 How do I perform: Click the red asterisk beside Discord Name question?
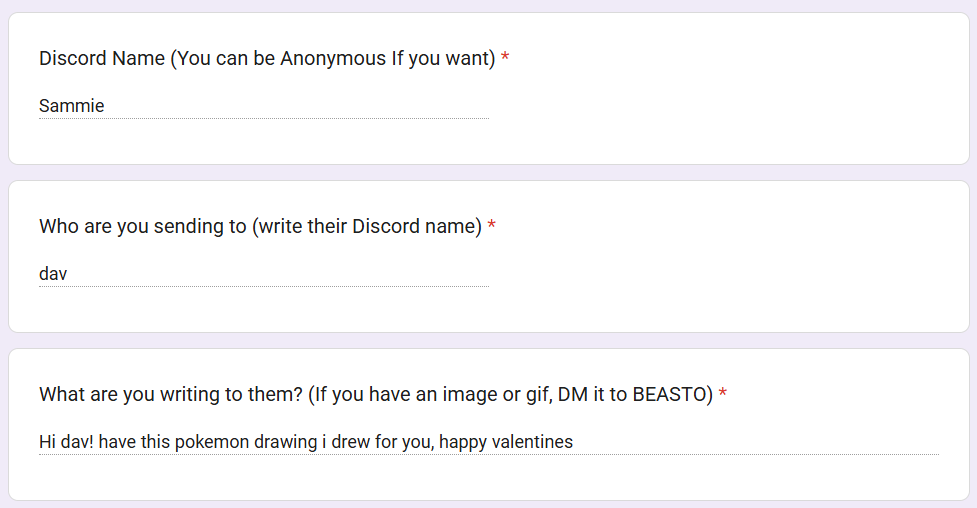point(505,58)
